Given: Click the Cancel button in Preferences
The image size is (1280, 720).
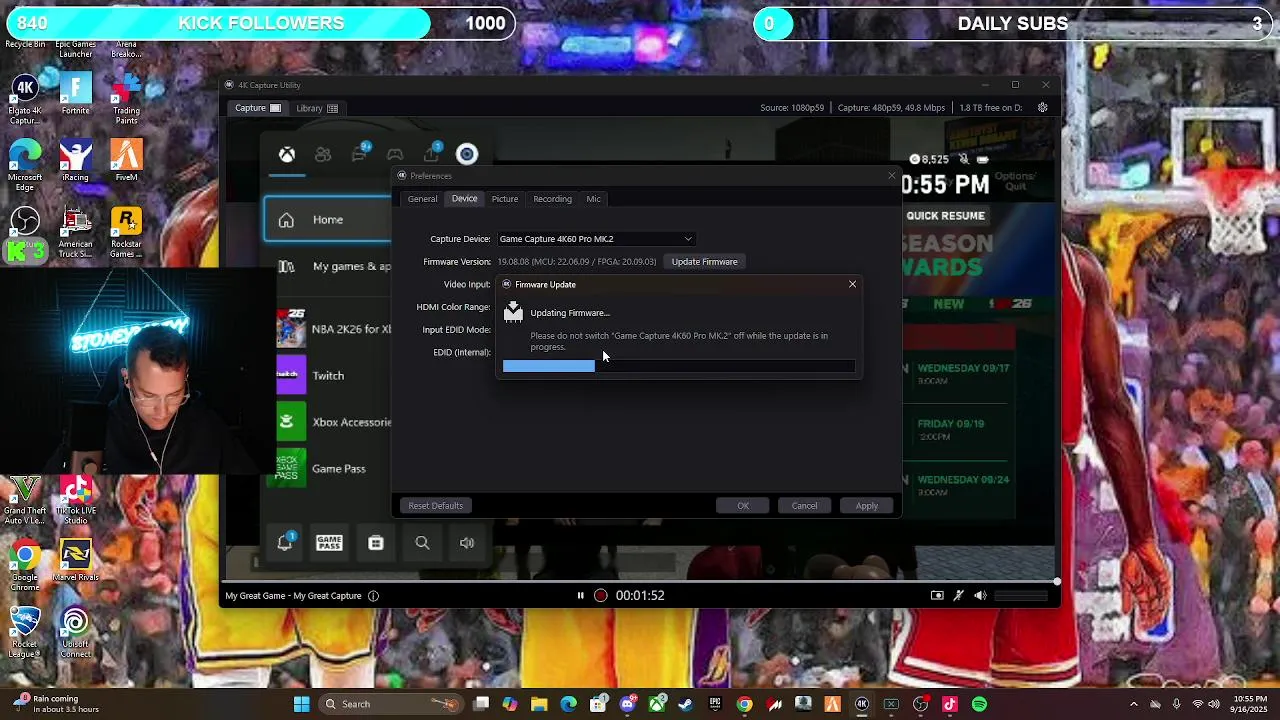Looking at the screenshot, I should 804,506.
